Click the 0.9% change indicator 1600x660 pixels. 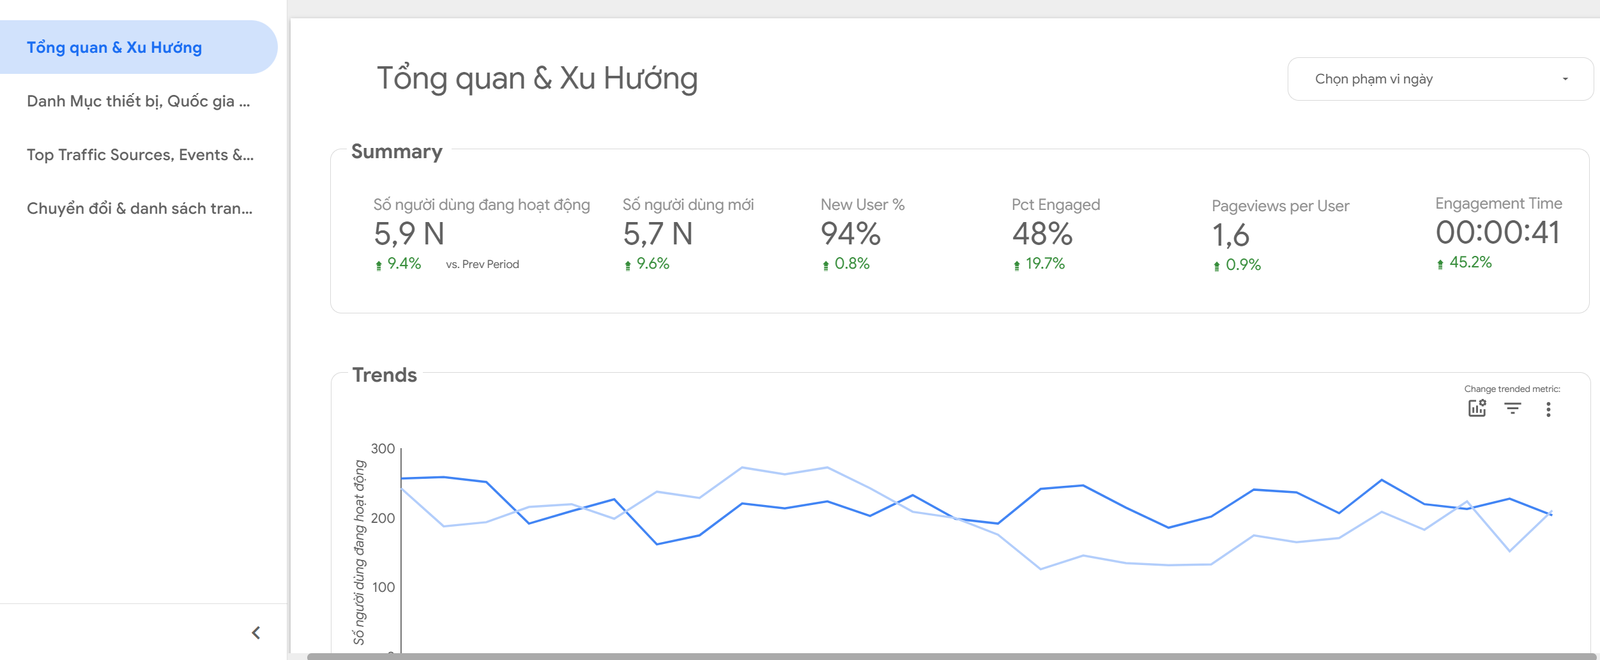pyautogui.click(x=1237, y=265)
